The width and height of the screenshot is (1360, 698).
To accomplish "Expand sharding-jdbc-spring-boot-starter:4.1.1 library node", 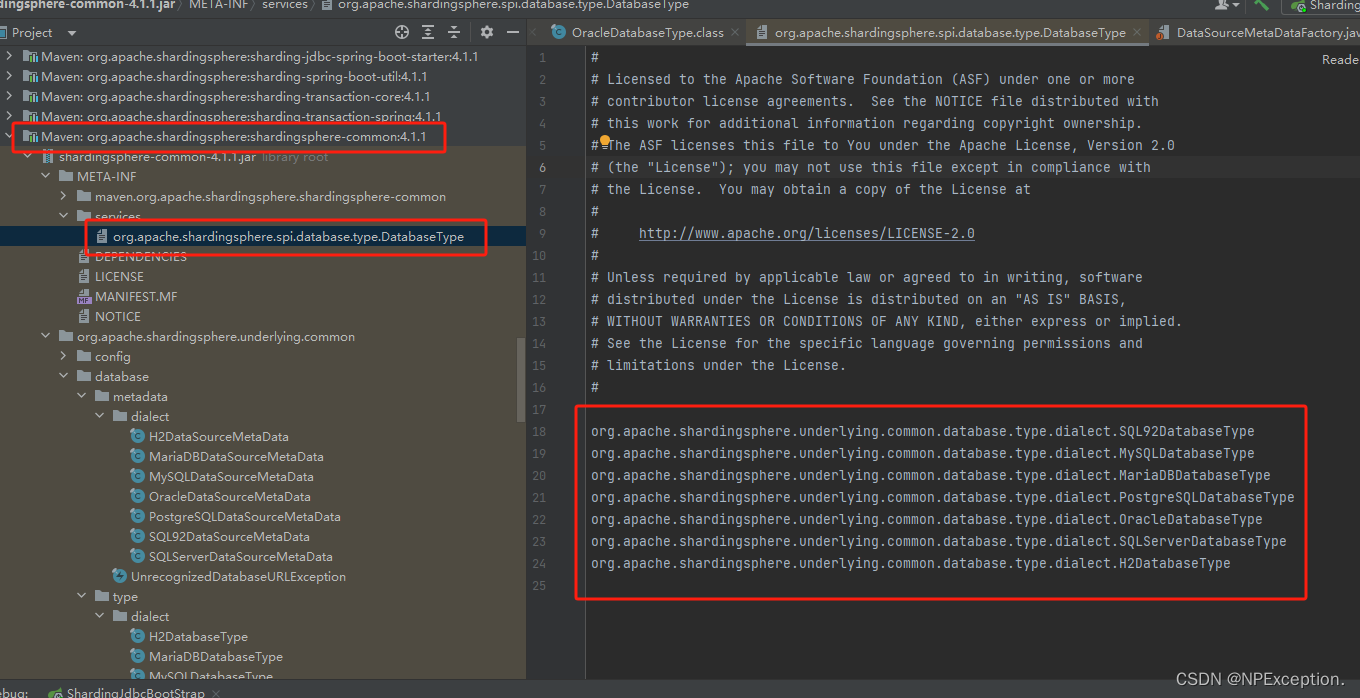I will tap(10, 56).
